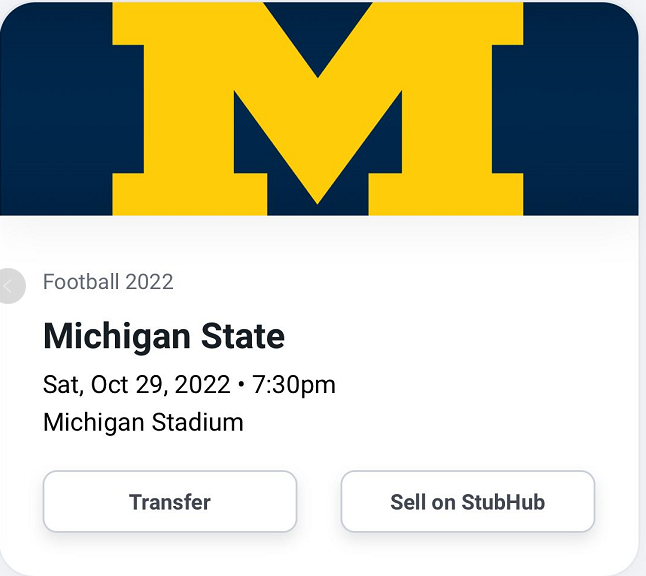The height and width of the screenshot is (576, 646).
Task: Click the previous ticket chevron arrow
Action: (9, 286)
